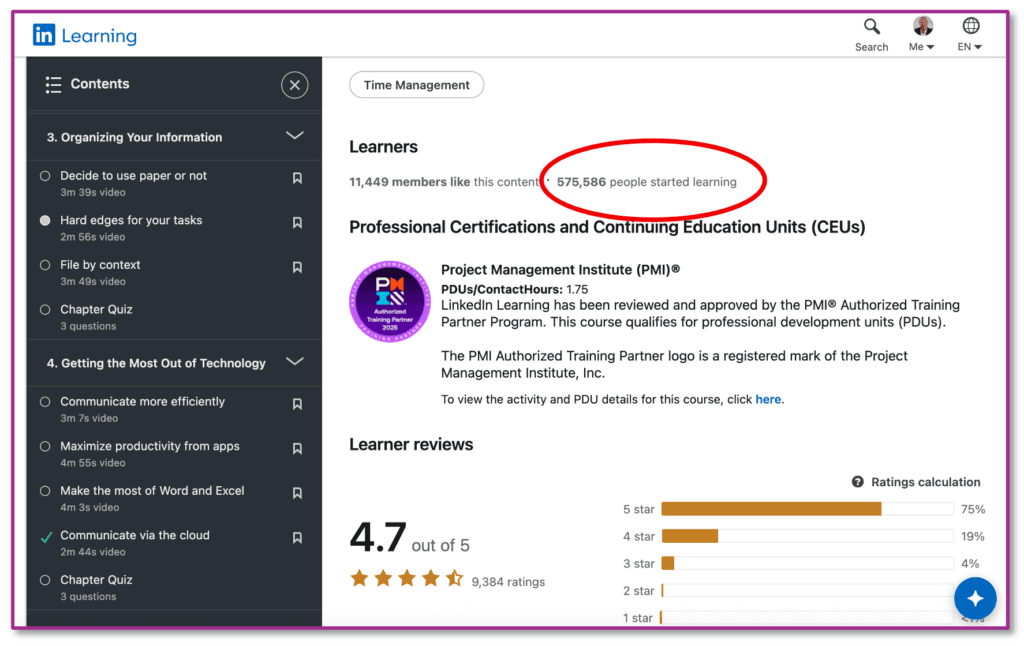Select status circle for Decide to use paper or not
This screenshot has height=646, width=1024.
[x=45, y=176]
